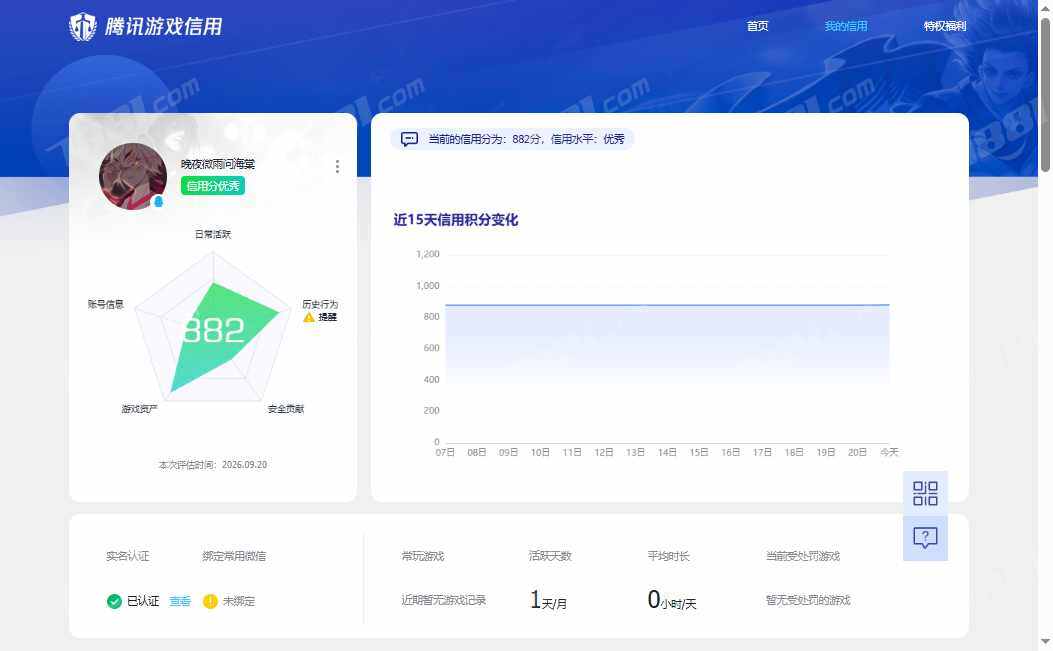
Task: Click the 07日 label on chart axis
Action: 445,452
